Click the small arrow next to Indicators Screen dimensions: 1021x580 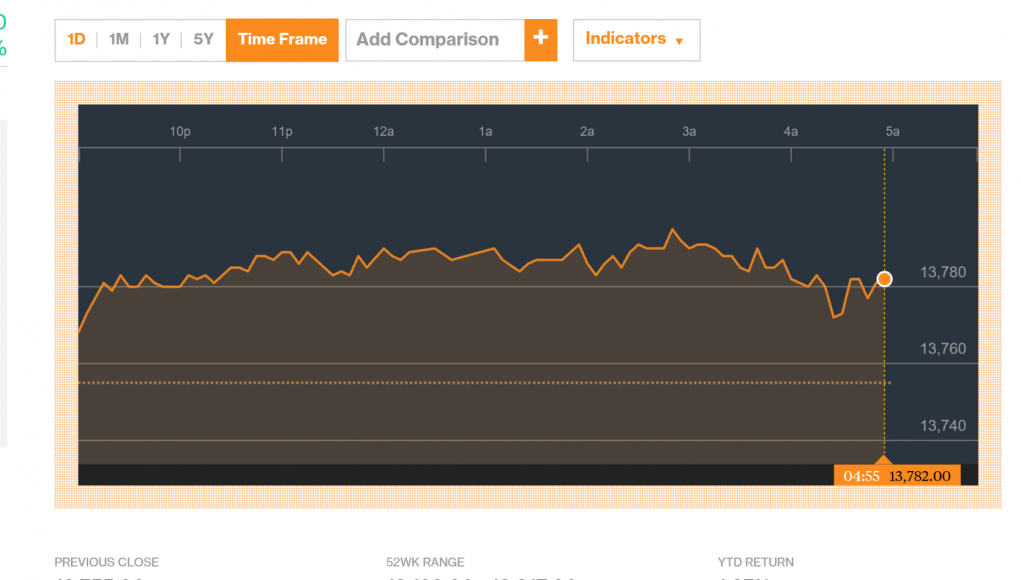680,41
